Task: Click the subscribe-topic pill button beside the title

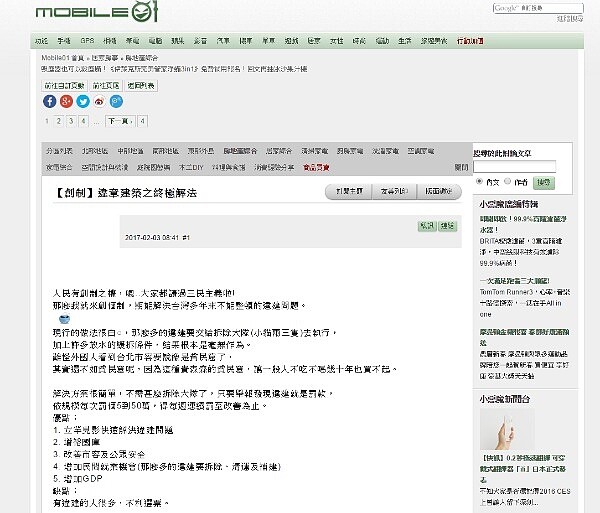Action: pos(349,191)
